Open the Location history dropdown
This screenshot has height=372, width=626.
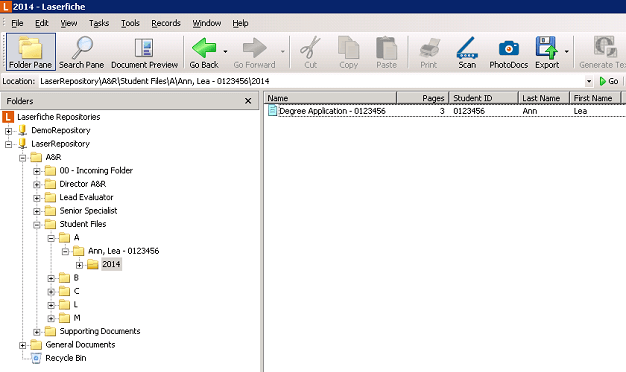[x=589, y=81]
